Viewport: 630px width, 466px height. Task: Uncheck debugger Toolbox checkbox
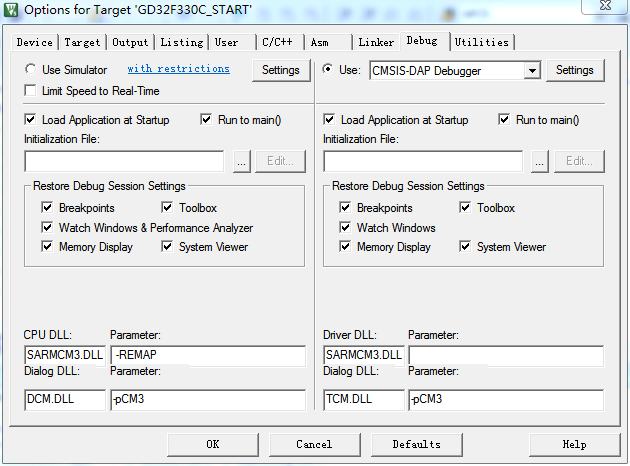click(x=465, y=207)
